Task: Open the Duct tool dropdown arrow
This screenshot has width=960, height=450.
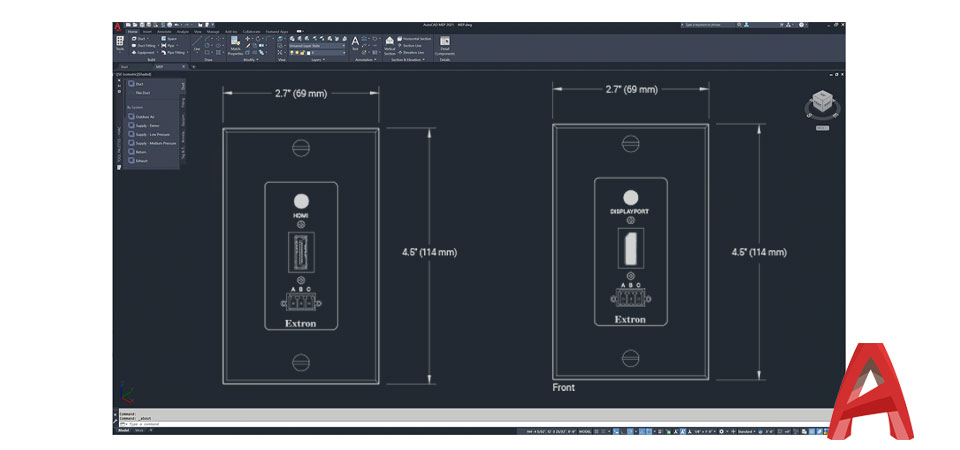Action: point(148,39)
